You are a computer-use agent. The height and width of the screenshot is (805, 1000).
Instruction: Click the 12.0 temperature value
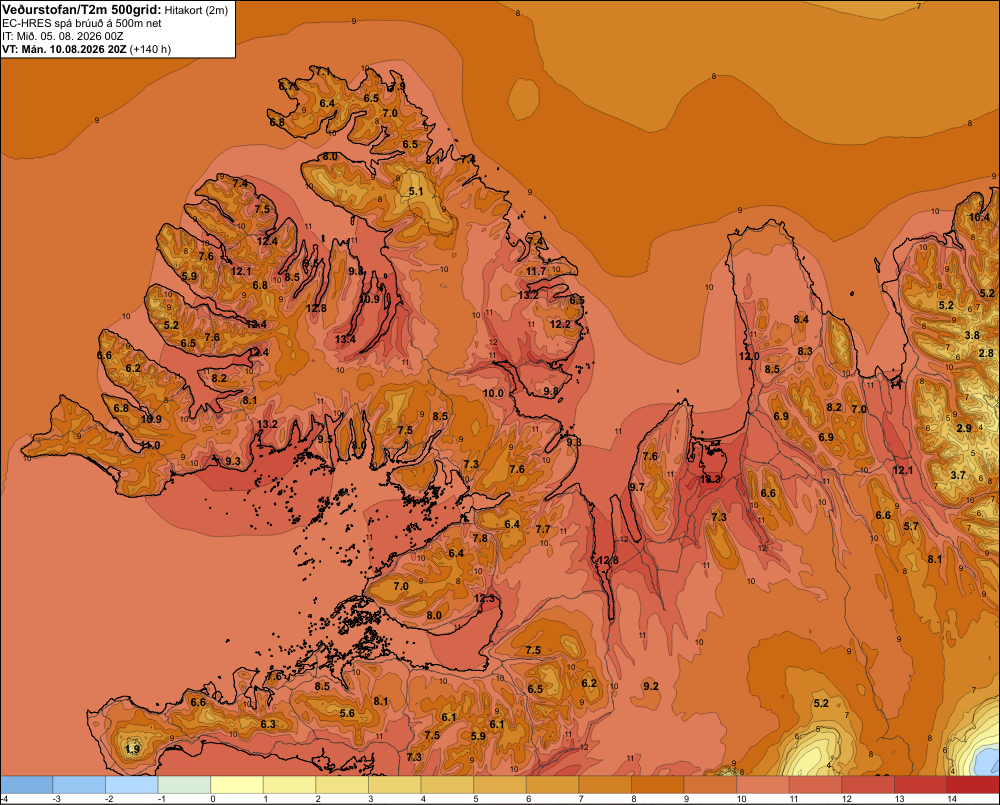[x=749, y=356]
